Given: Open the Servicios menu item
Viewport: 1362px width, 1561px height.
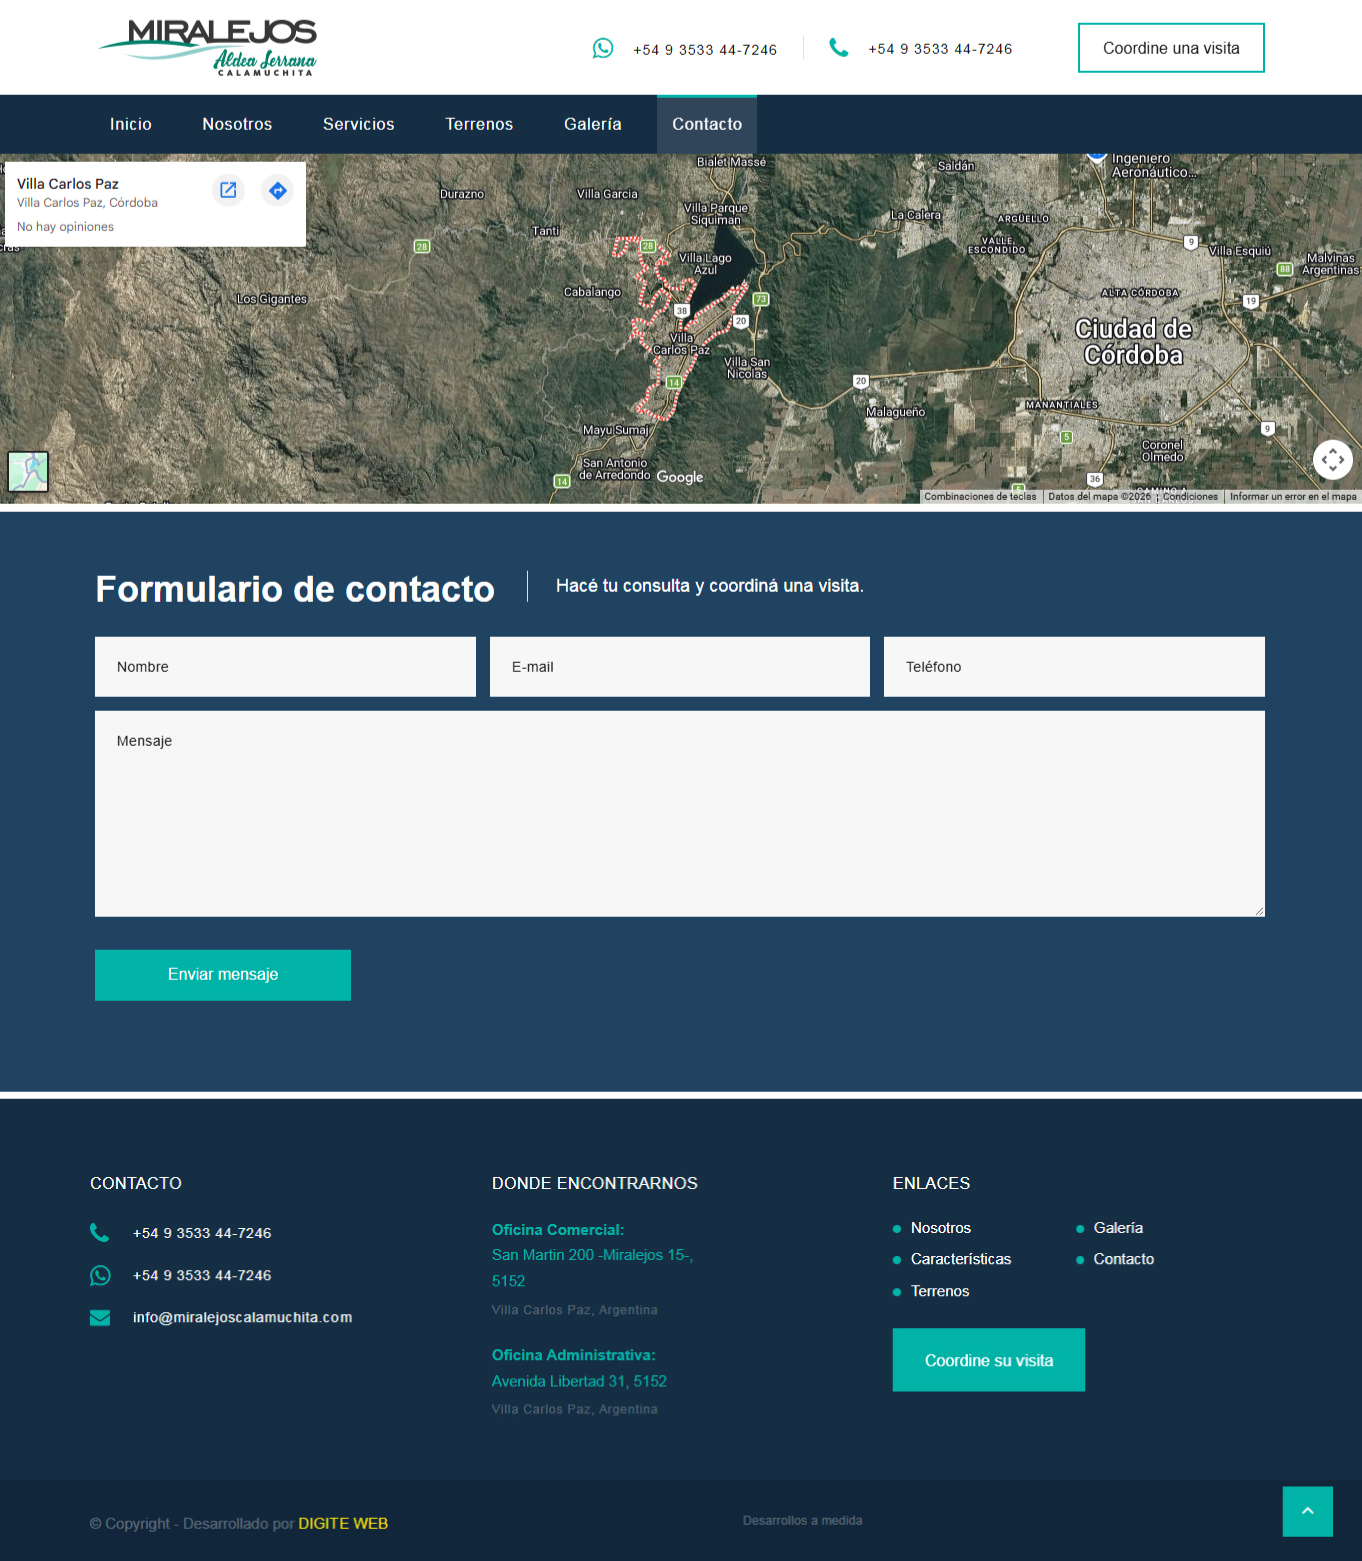Looking at the screenshot, I should coord(359,124).
